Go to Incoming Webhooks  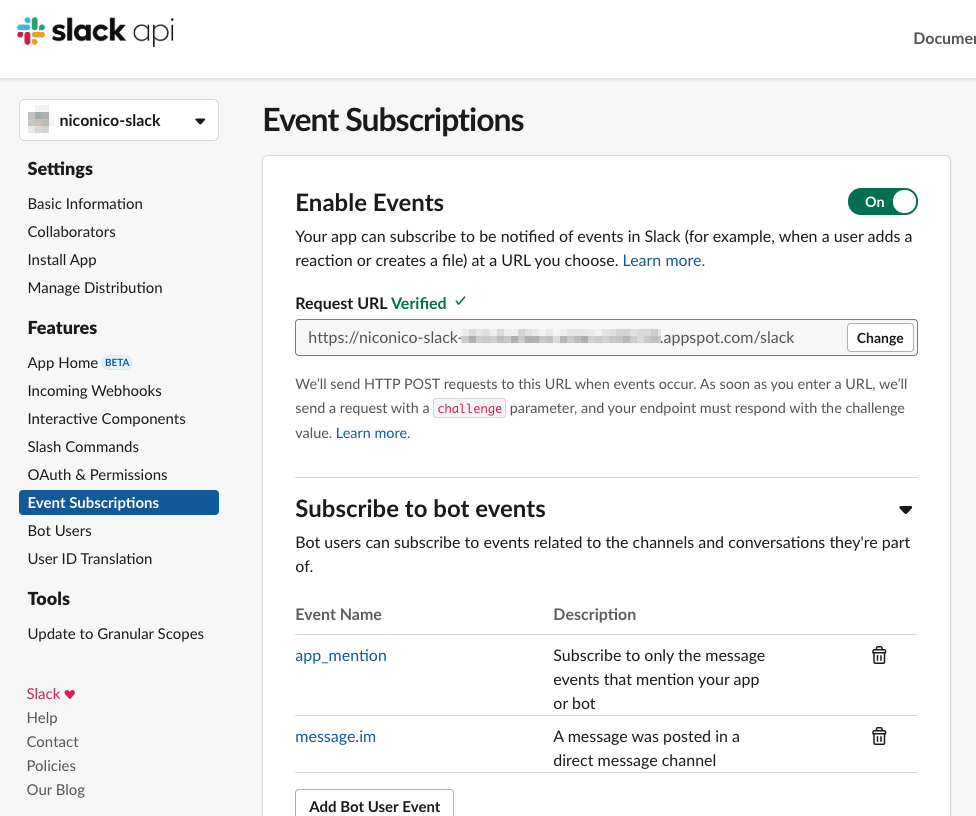point(95,391)
